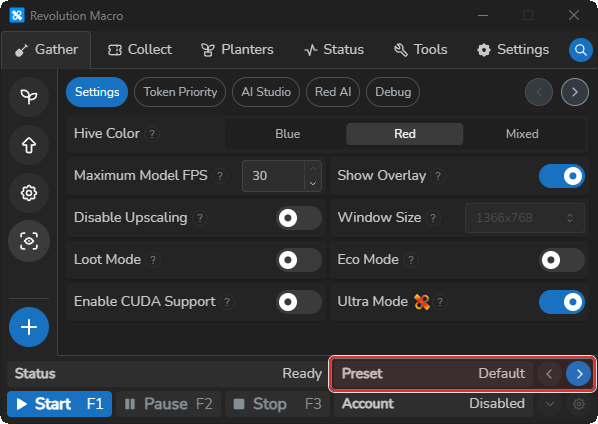Click the Disable Upscaling help icon
598x424 pixels.
tap(200, 218)
